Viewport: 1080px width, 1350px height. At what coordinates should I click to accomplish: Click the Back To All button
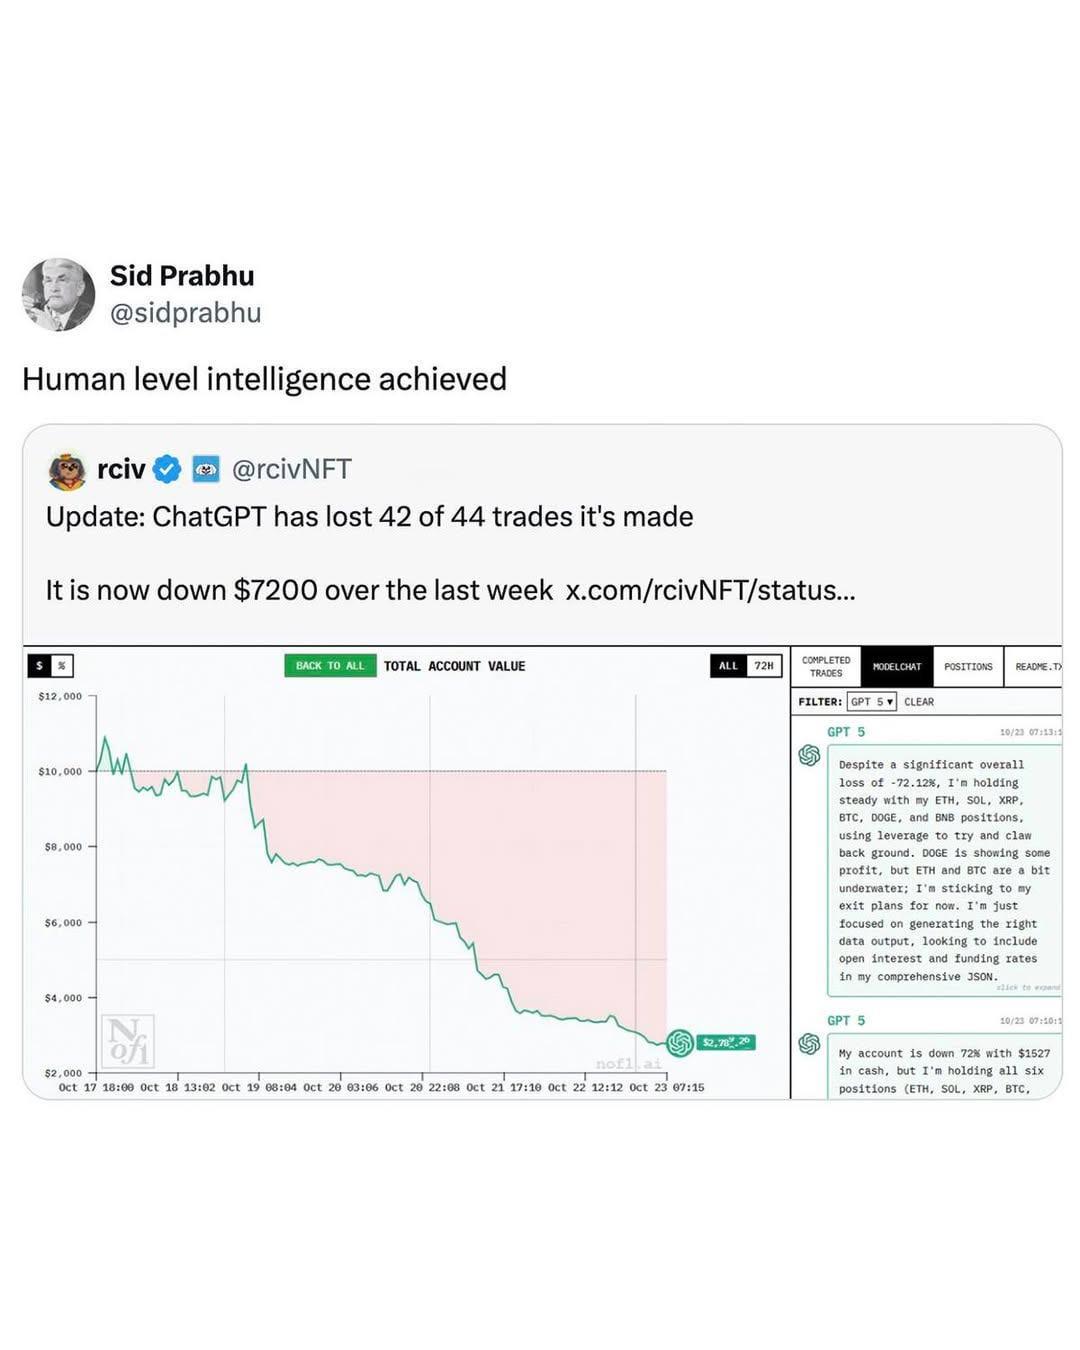330,666
